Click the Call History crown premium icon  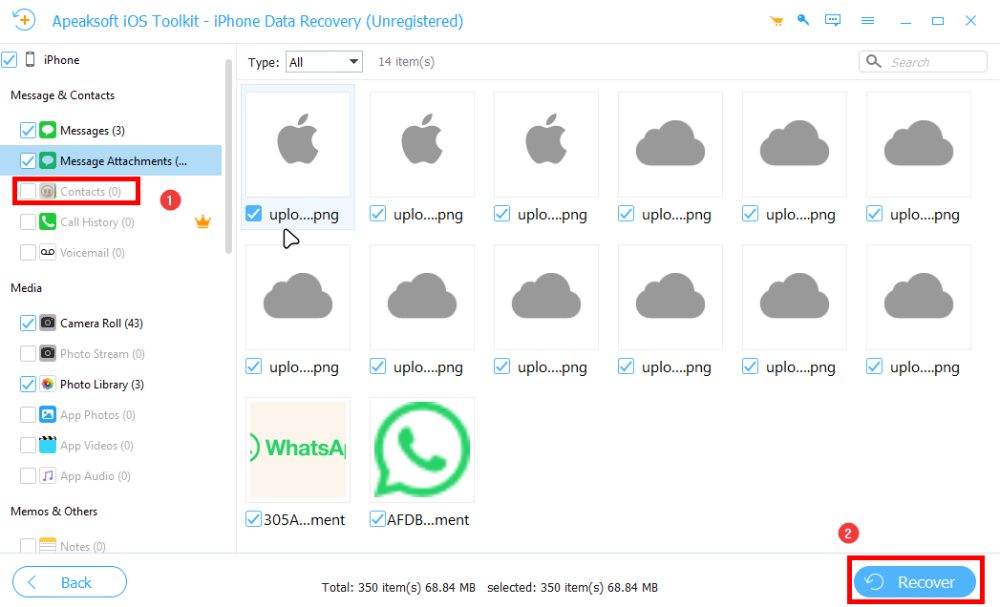tap(203, 222)
